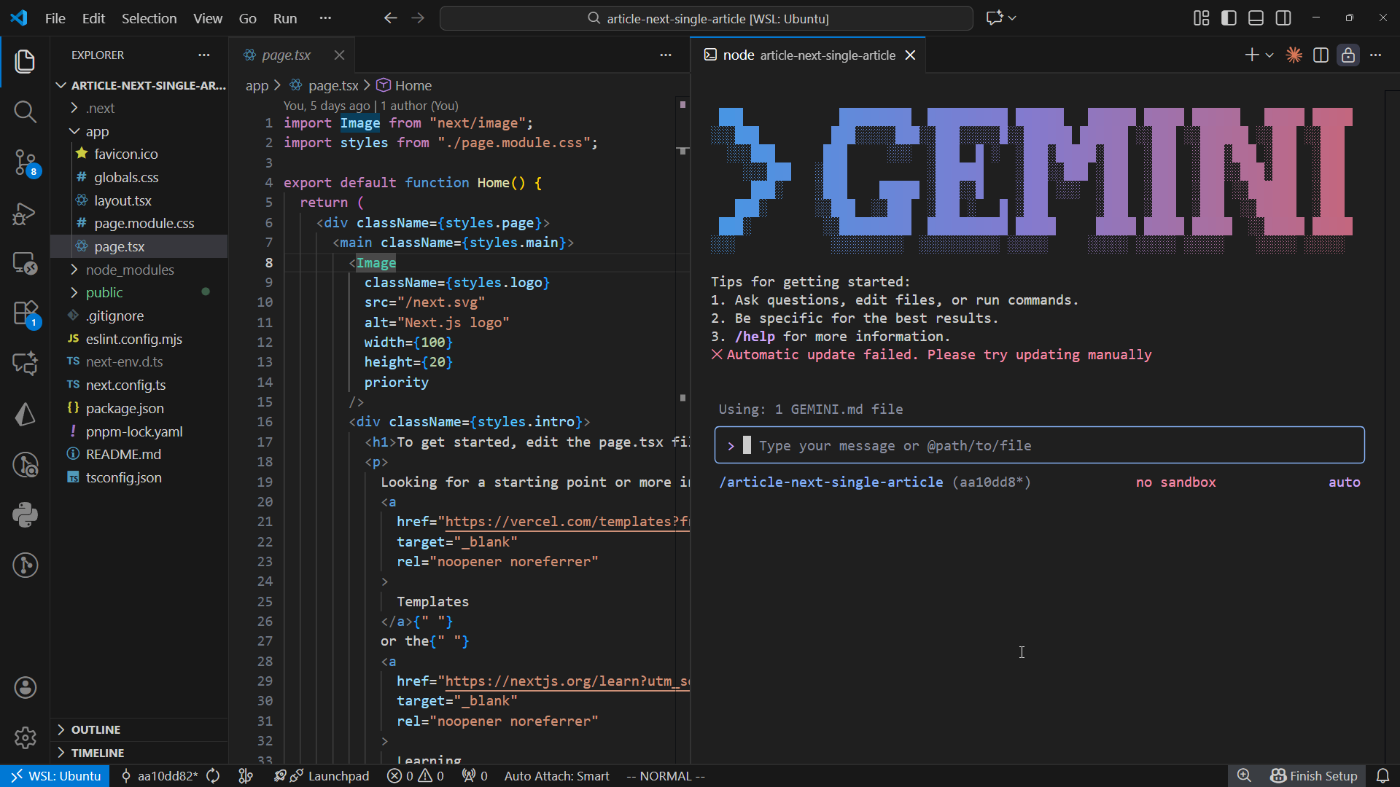This screenshot has height=787, width=1400.
Task: Open Extensions view in activity bar
Action: click(x=25, y=314)
